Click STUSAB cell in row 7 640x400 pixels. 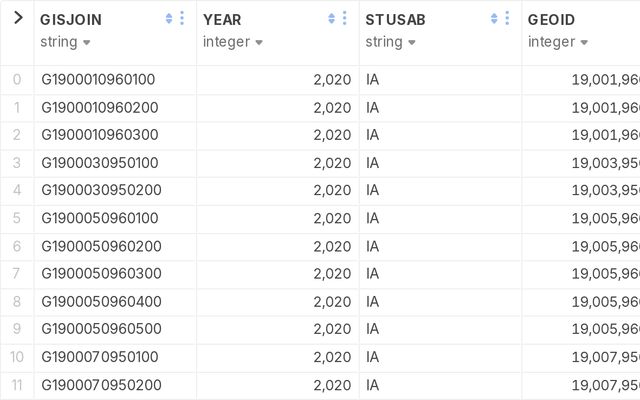pos(373,274)
